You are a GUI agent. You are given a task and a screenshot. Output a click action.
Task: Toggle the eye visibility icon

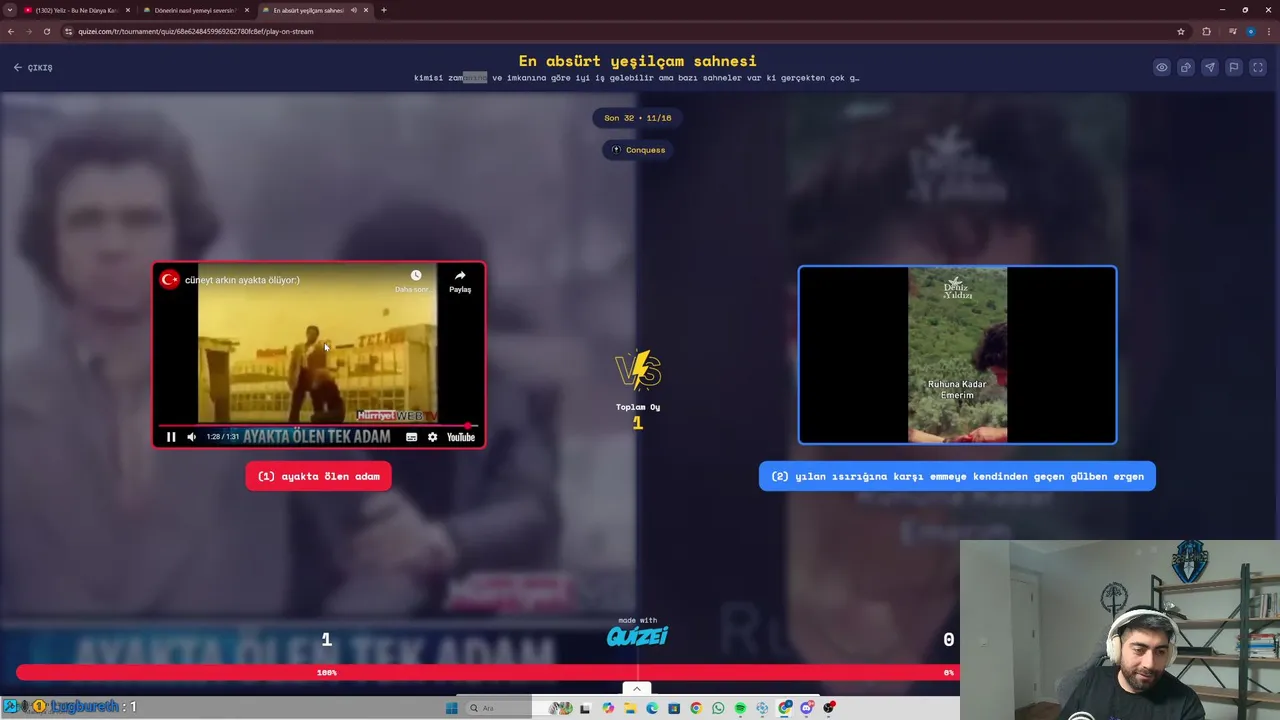click(1161, 67)
